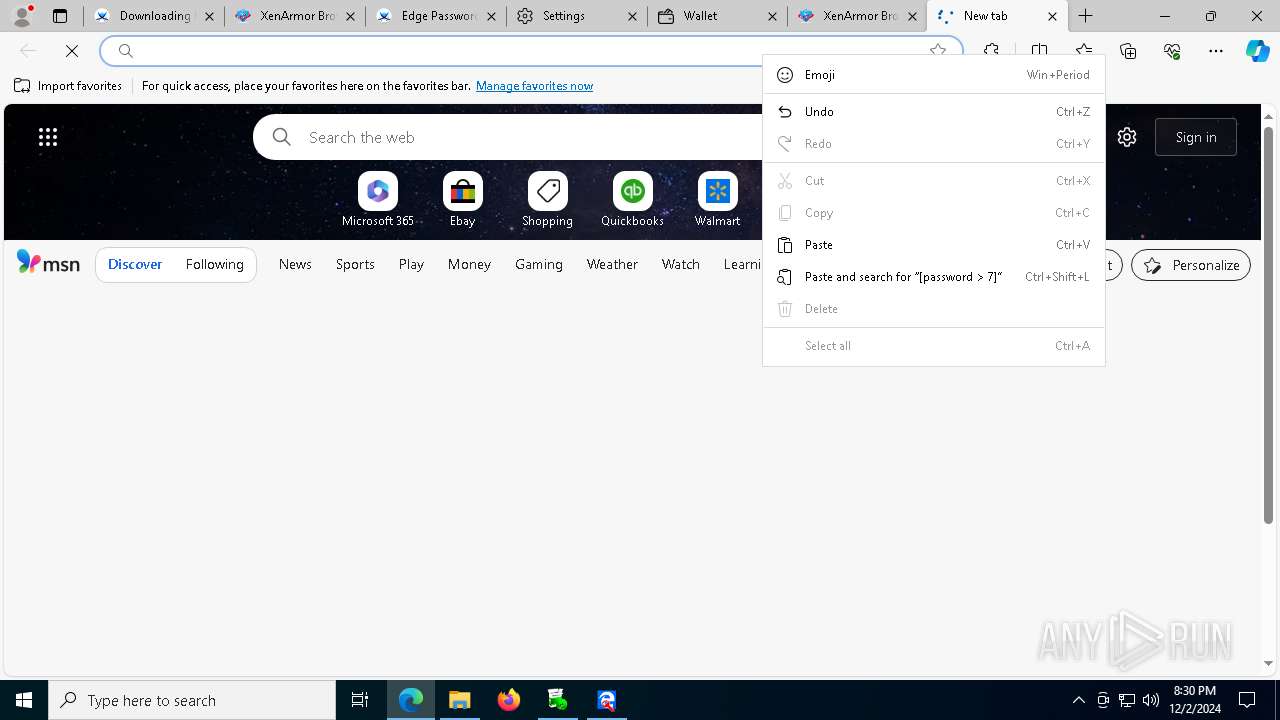Open the Browser essentials heart icon

click(x=1172, y=51)
